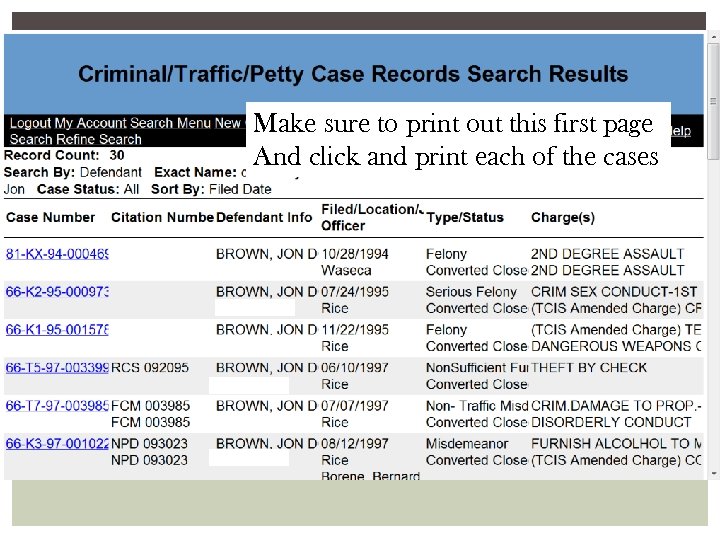Click citation RCS 092095
Viewport: 720px width, 540px height.
(x=150, y=368)
